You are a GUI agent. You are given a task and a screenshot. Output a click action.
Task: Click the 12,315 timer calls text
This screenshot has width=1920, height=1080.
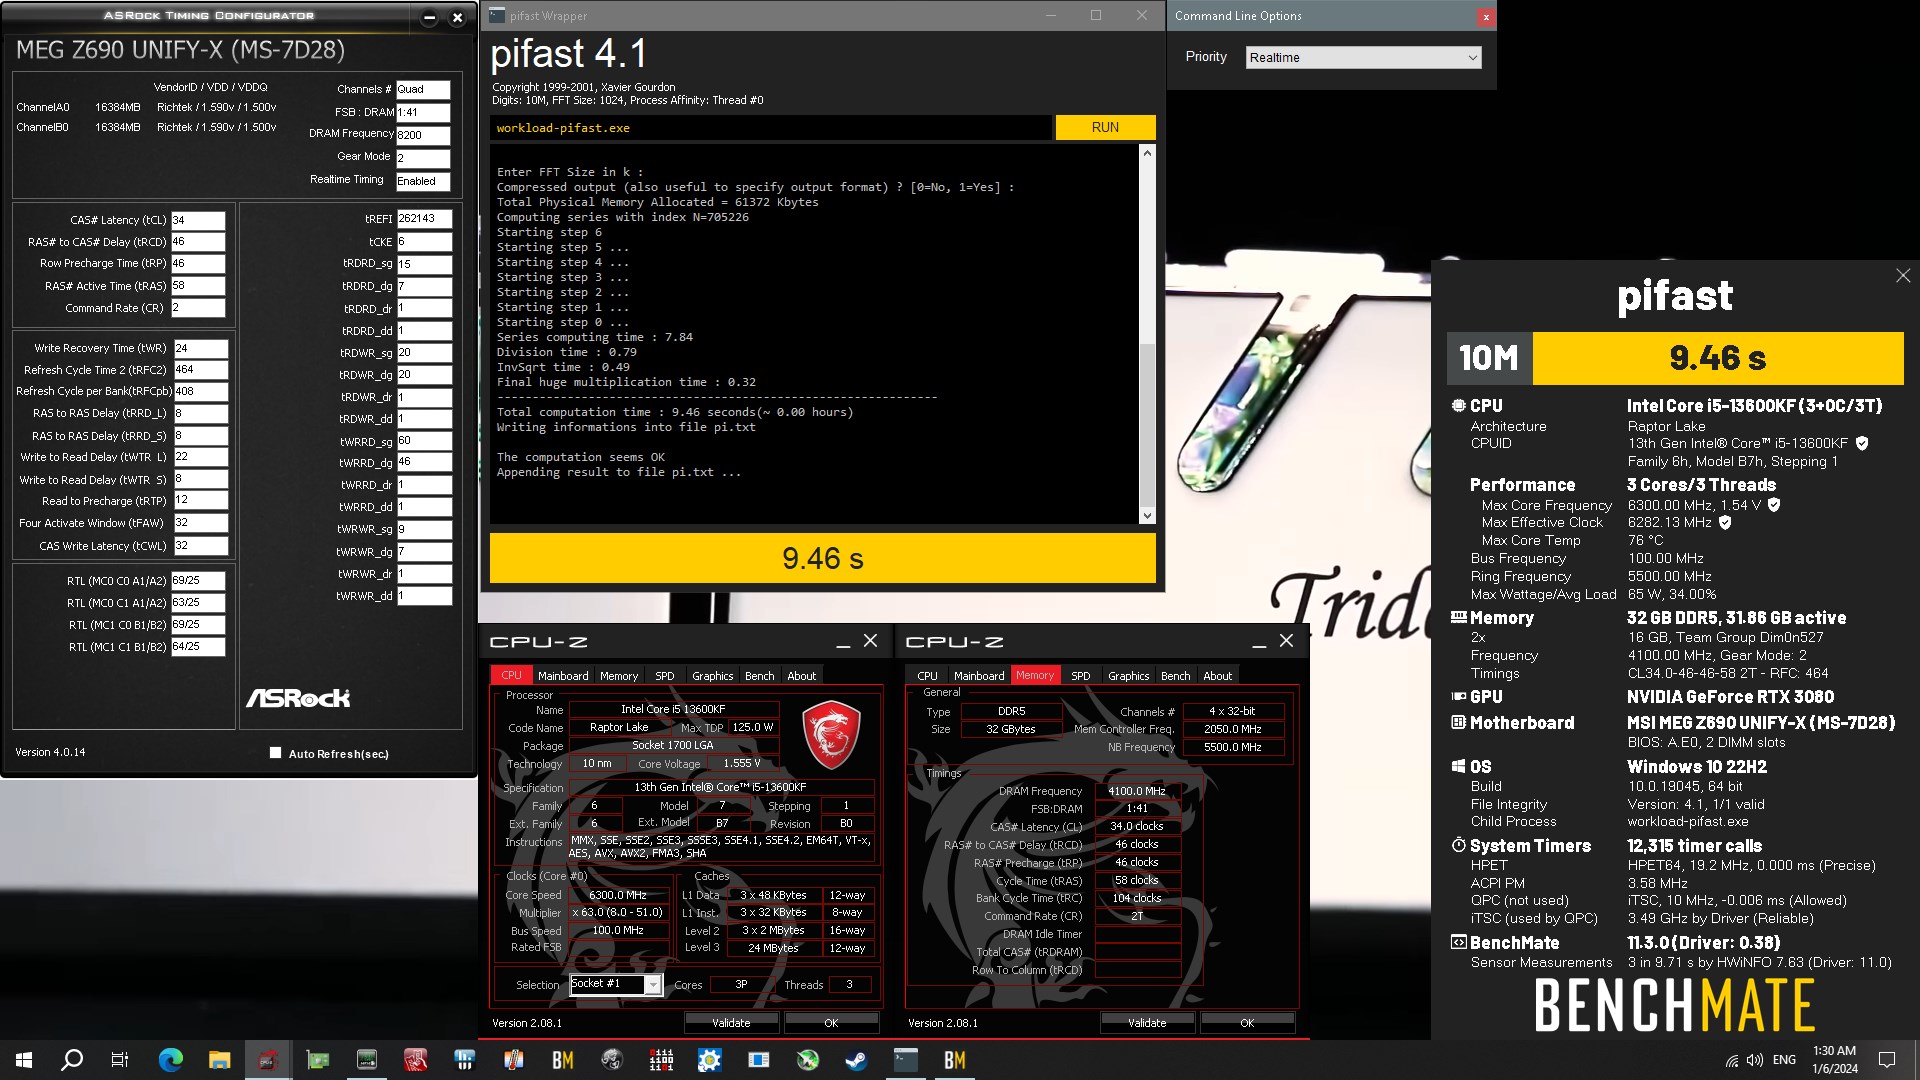click(x=1694, y=846)
